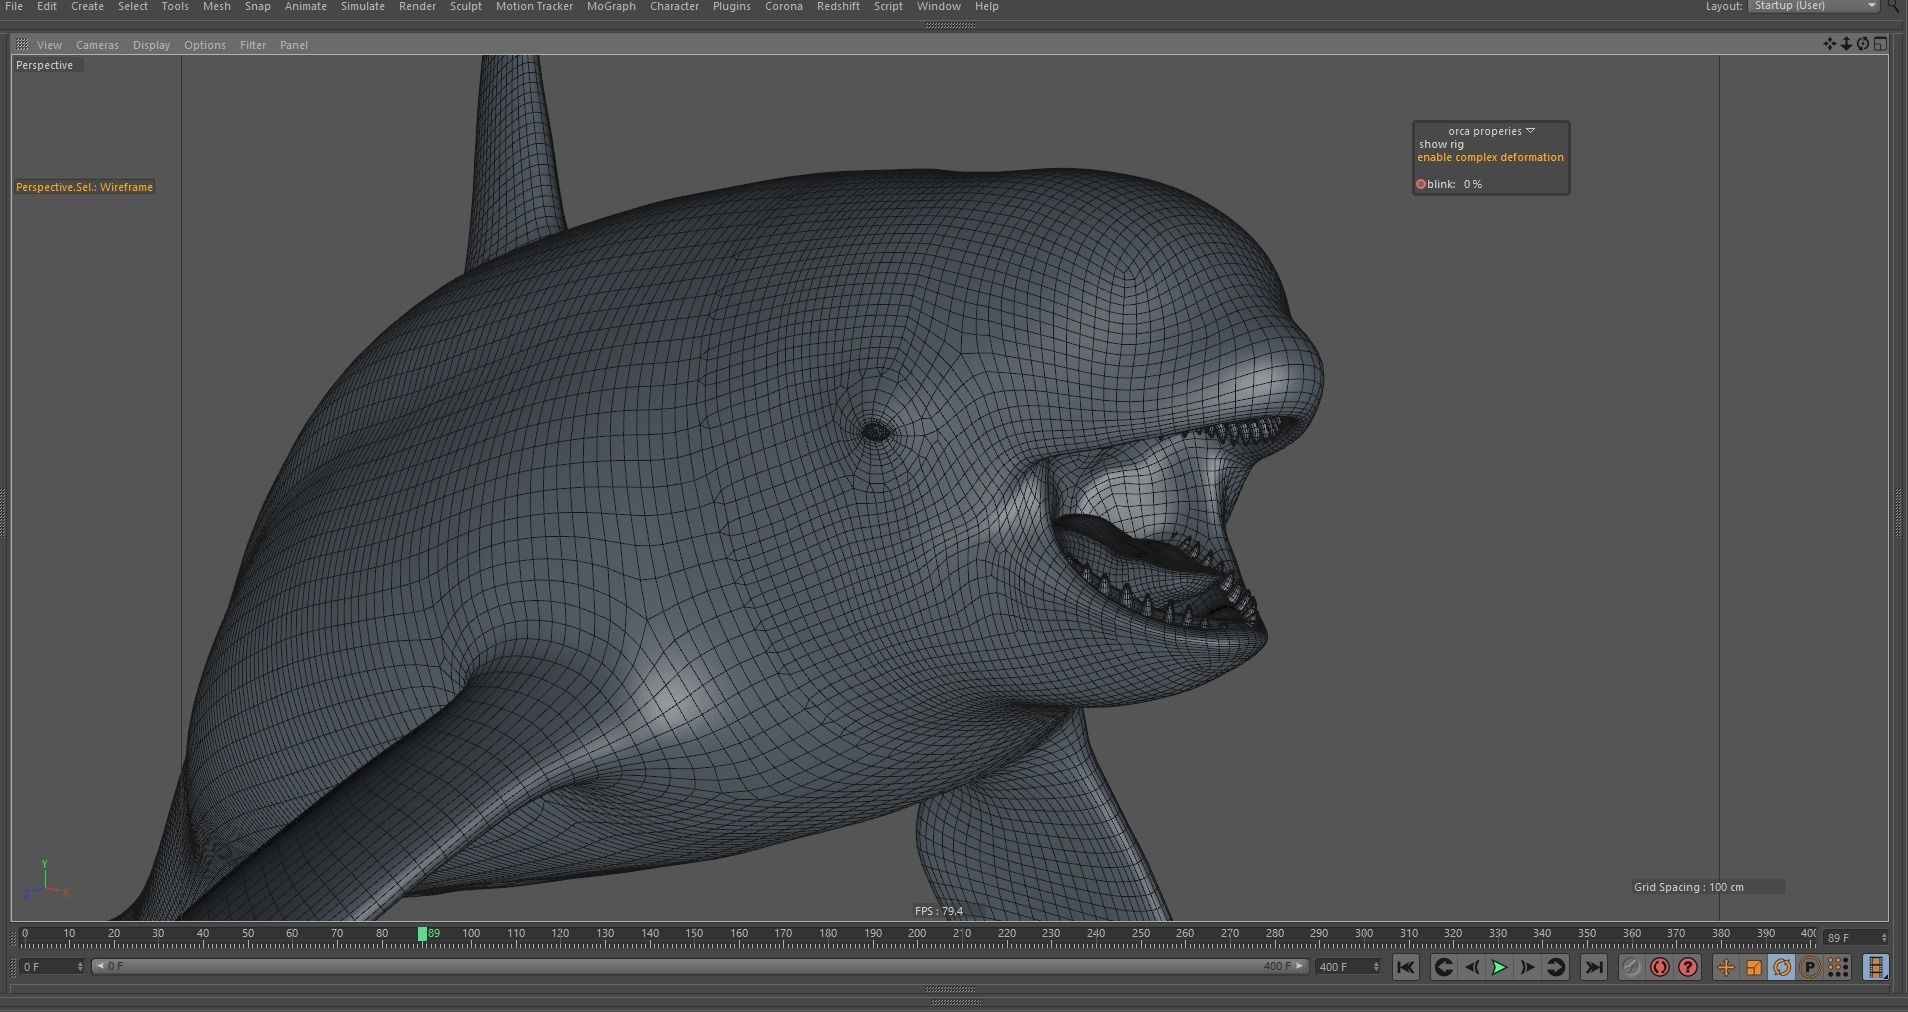
Task: Open the timeline filmstrip options icon
Action: coord(1876,967)
